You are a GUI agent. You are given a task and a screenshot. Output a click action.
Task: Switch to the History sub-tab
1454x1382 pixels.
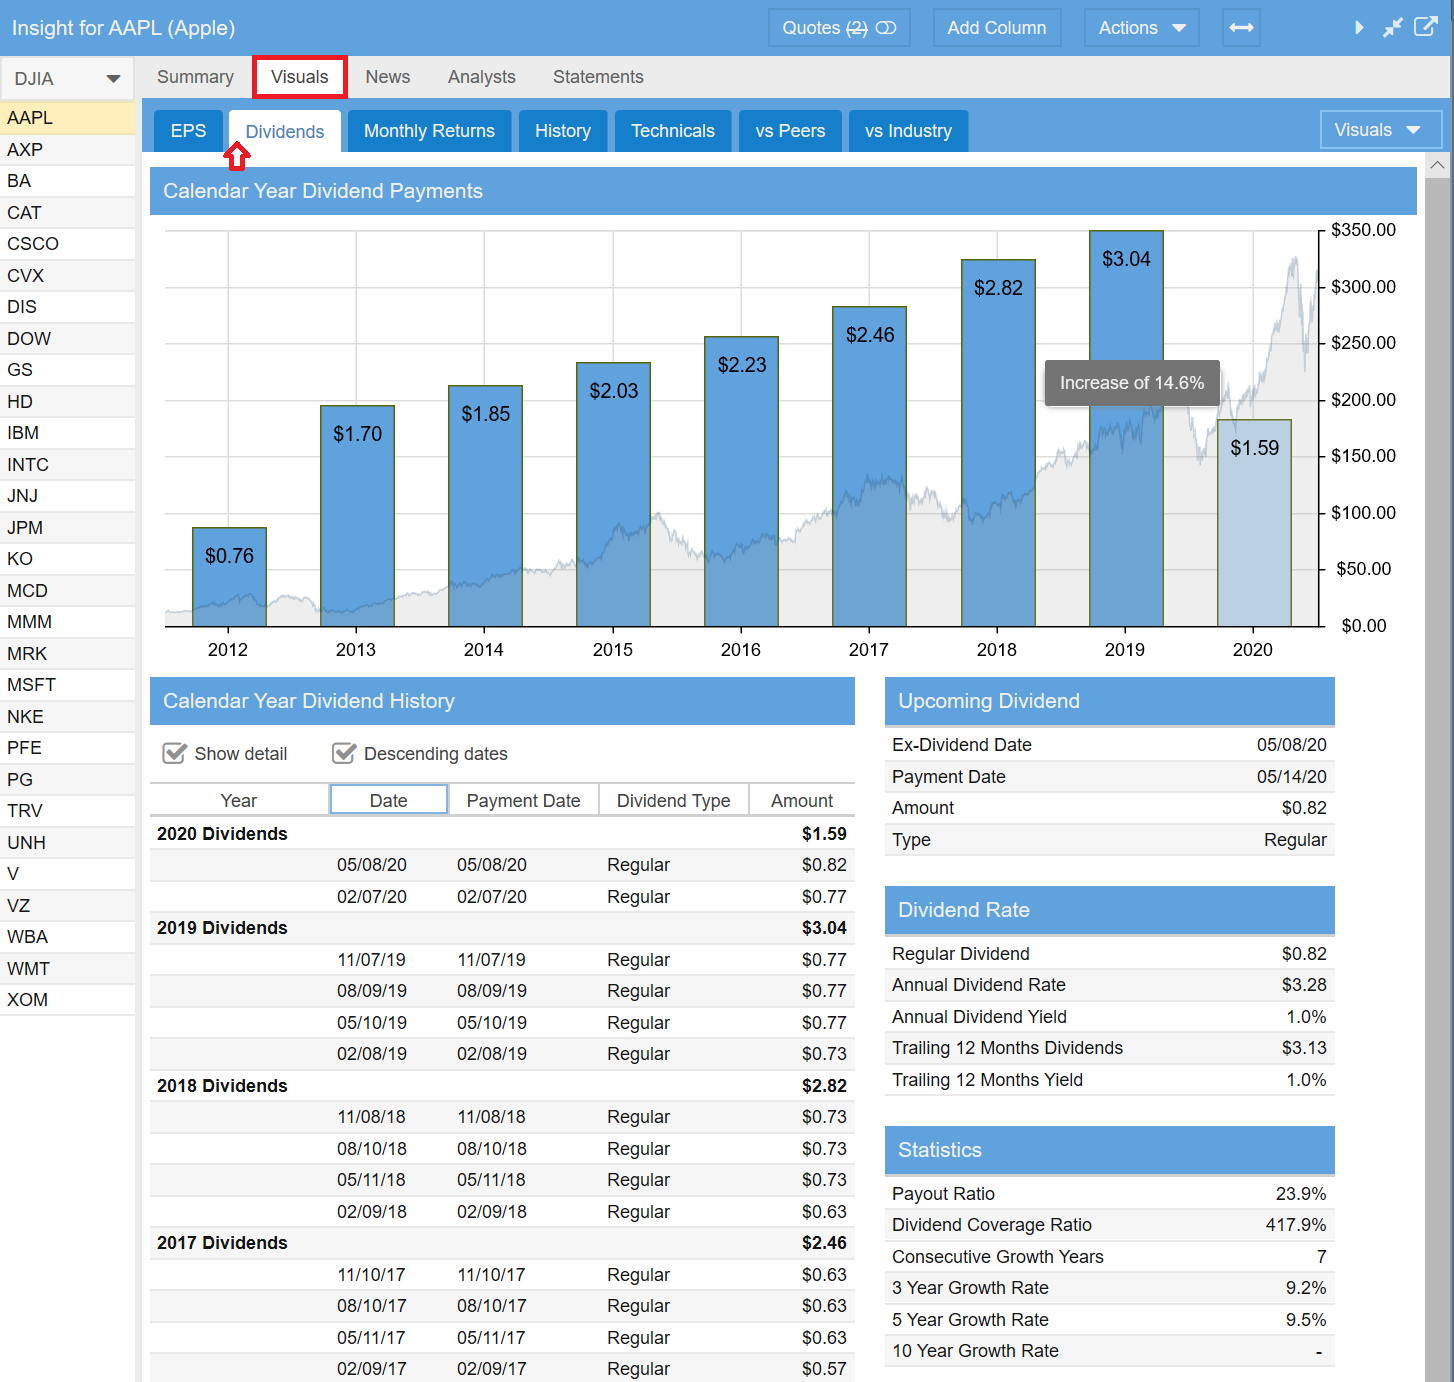tap(562, 131)
